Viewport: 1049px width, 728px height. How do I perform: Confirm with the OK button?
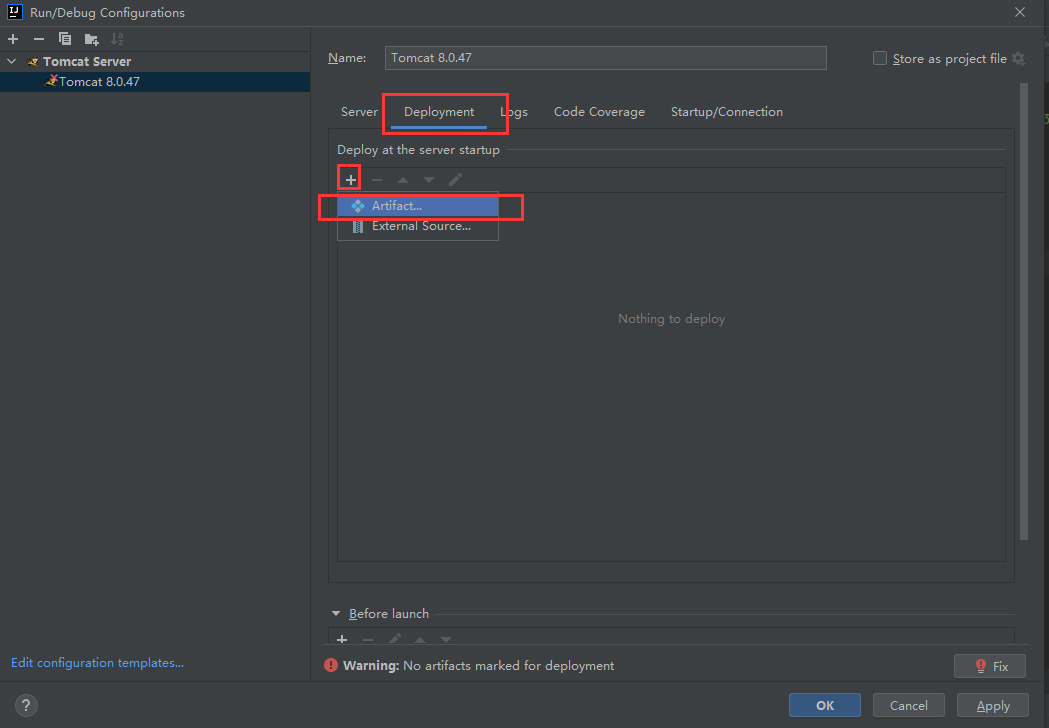point(825,705)
